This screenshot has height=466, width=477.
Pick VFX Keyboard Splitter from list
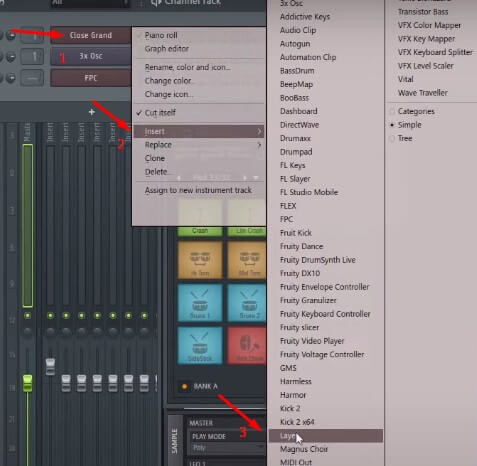coord(435,52)
